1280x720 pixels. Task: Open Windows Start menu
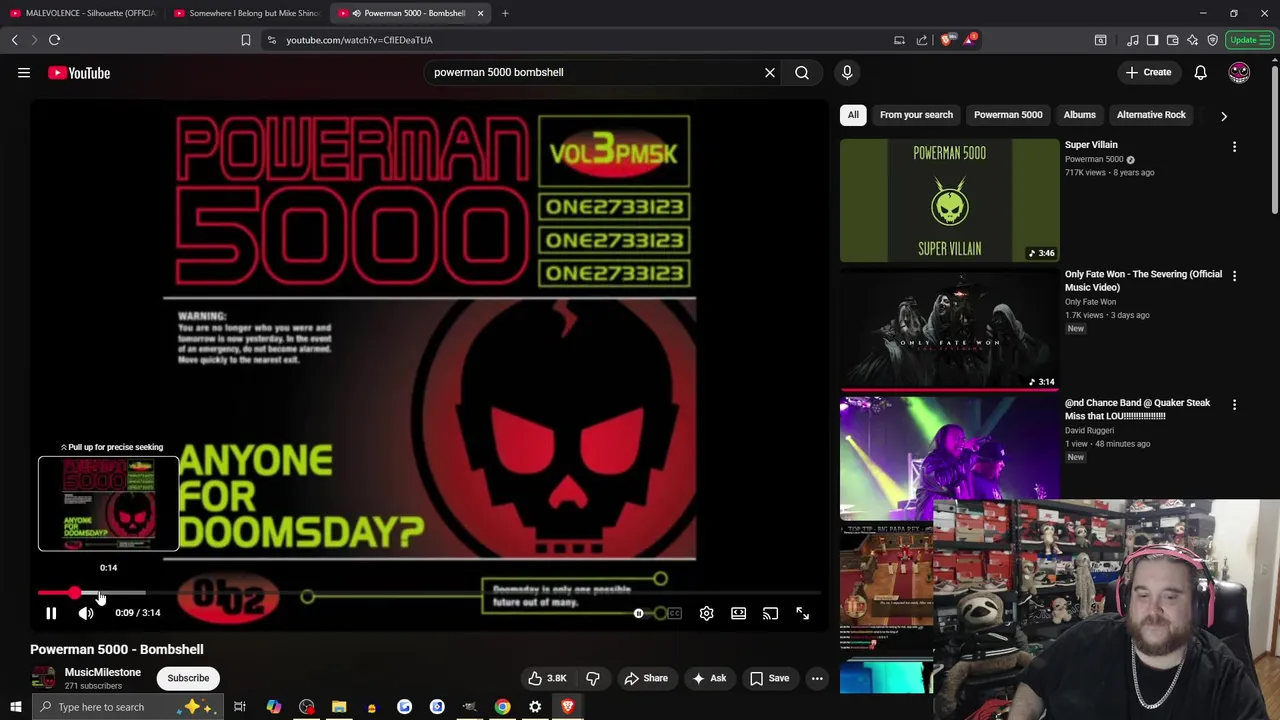pyautogui.click(x=15, y=707)
